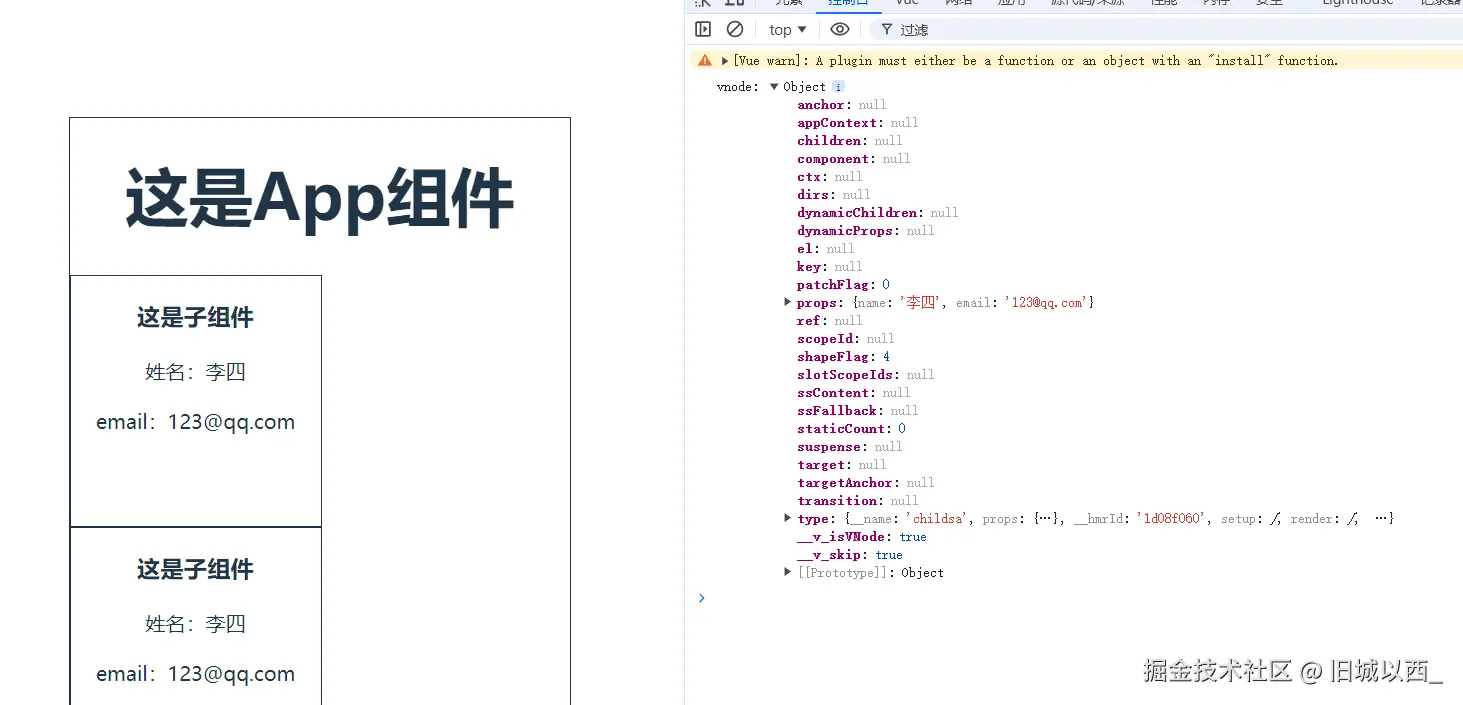Image resolution: width=1463 pixels, height=705 pixels.
Task: Open the top JavaScript context dropdown
Action: (788, 30)
